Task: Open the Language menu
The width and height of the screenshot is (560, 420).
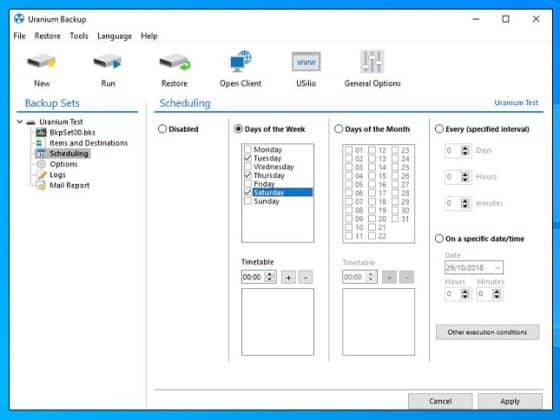Action: 115,36
